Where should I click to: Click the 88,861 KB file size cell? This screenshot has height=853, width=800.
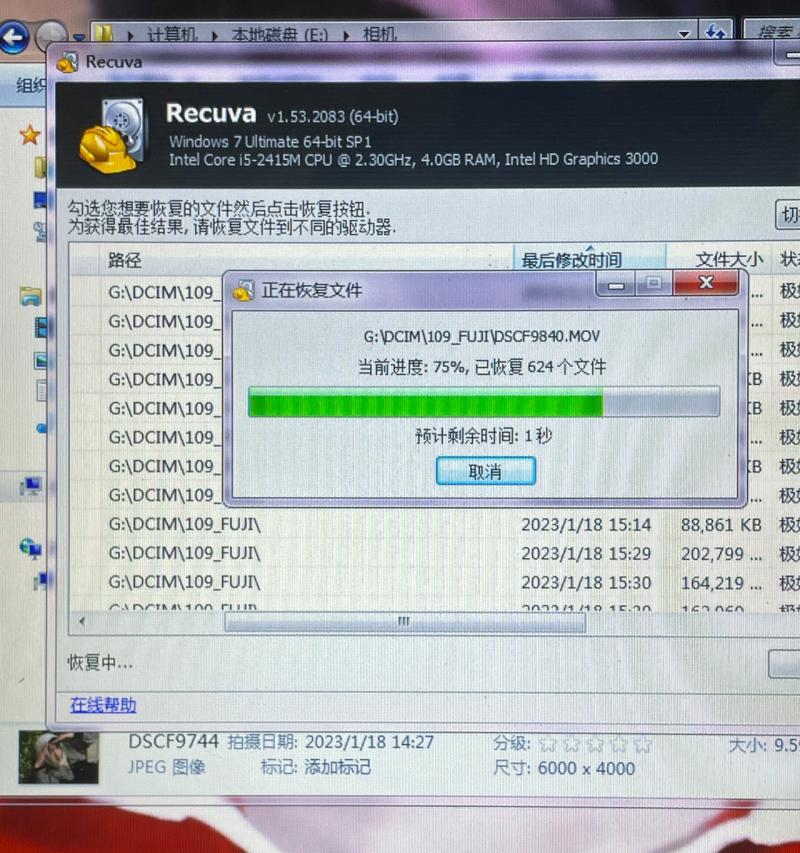point(721,525)
